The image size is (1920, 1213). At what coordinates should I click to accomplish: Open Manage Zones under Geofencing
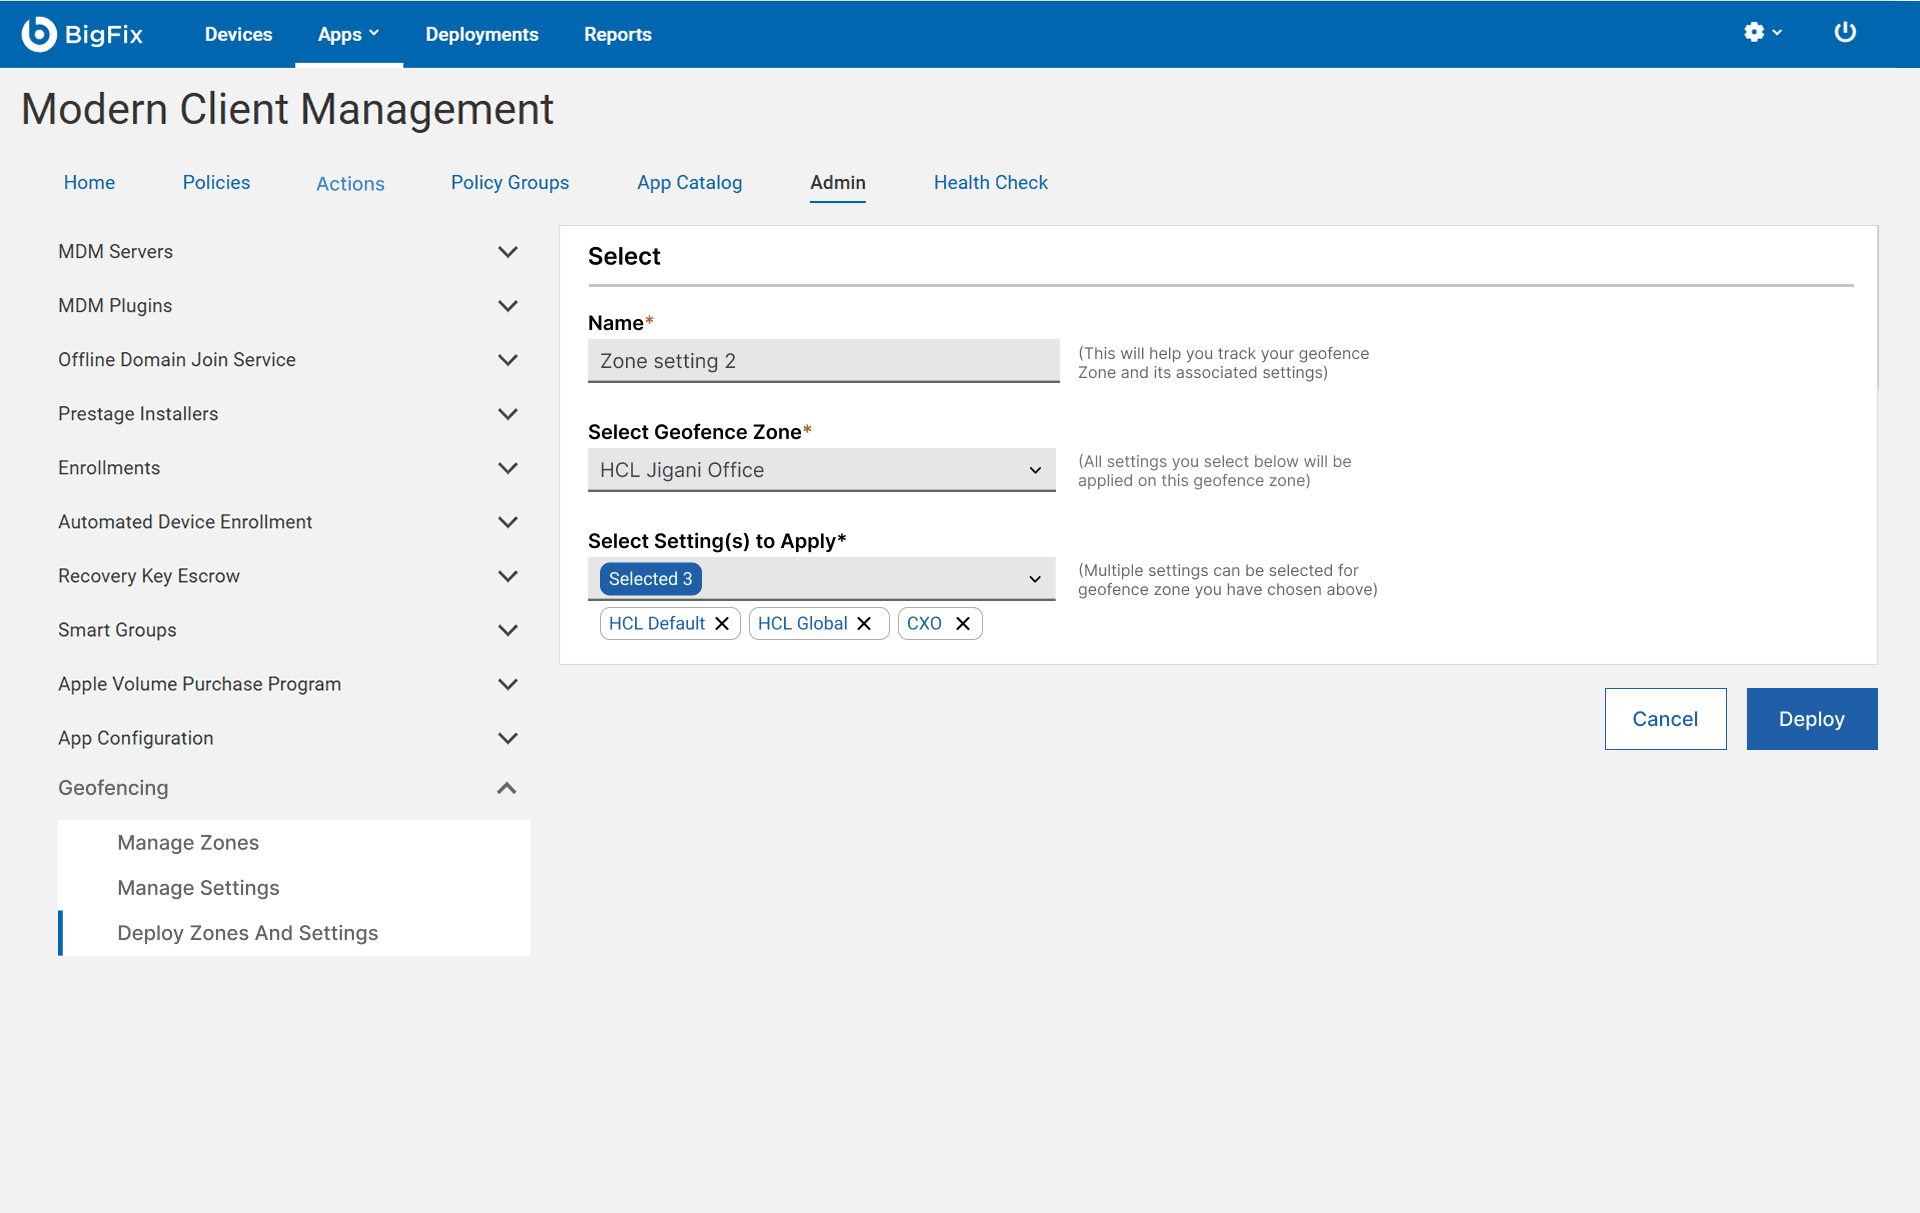tap(188, 843)
